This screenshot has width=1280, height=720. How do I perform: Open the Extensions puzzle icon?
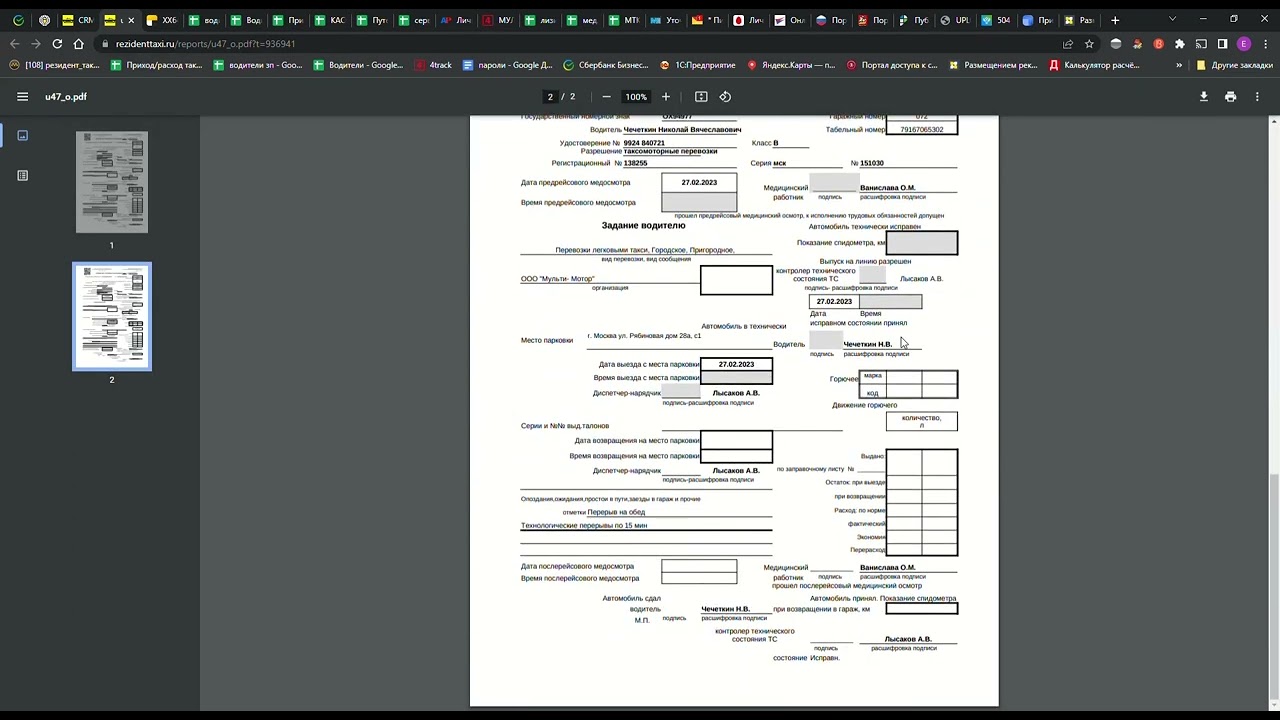pos(1180,44)
